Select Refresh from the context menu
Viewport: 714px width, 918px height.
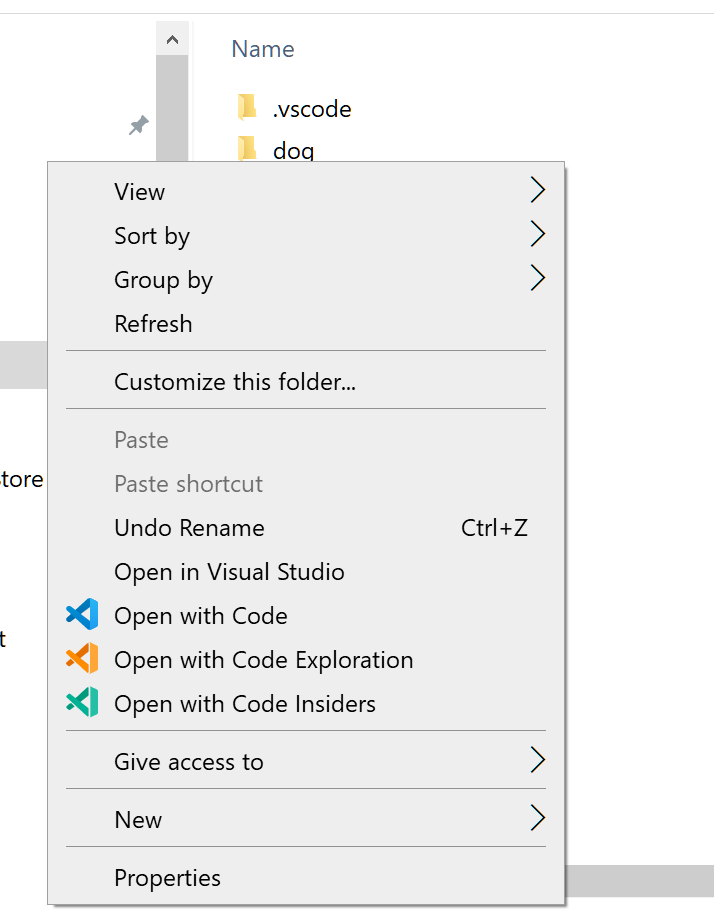153,323
